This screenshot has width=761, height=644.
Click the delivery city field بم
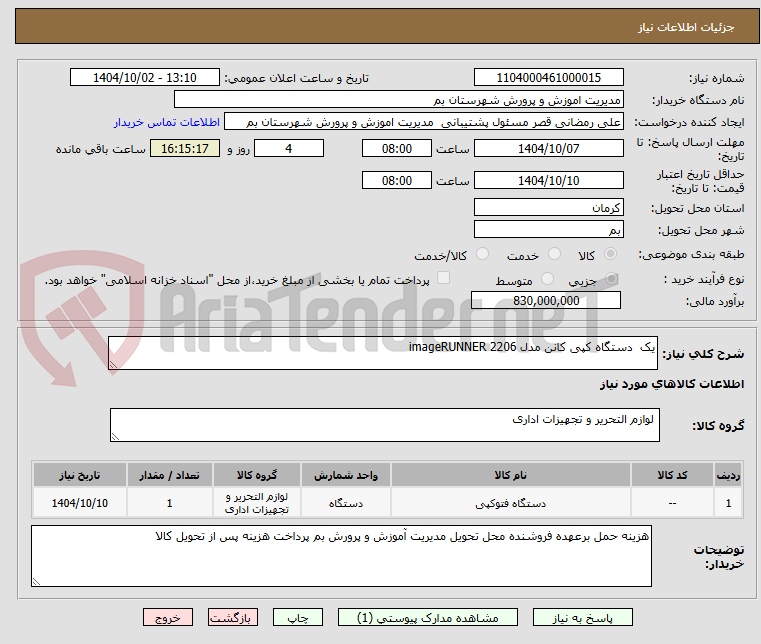click(548, 229)
